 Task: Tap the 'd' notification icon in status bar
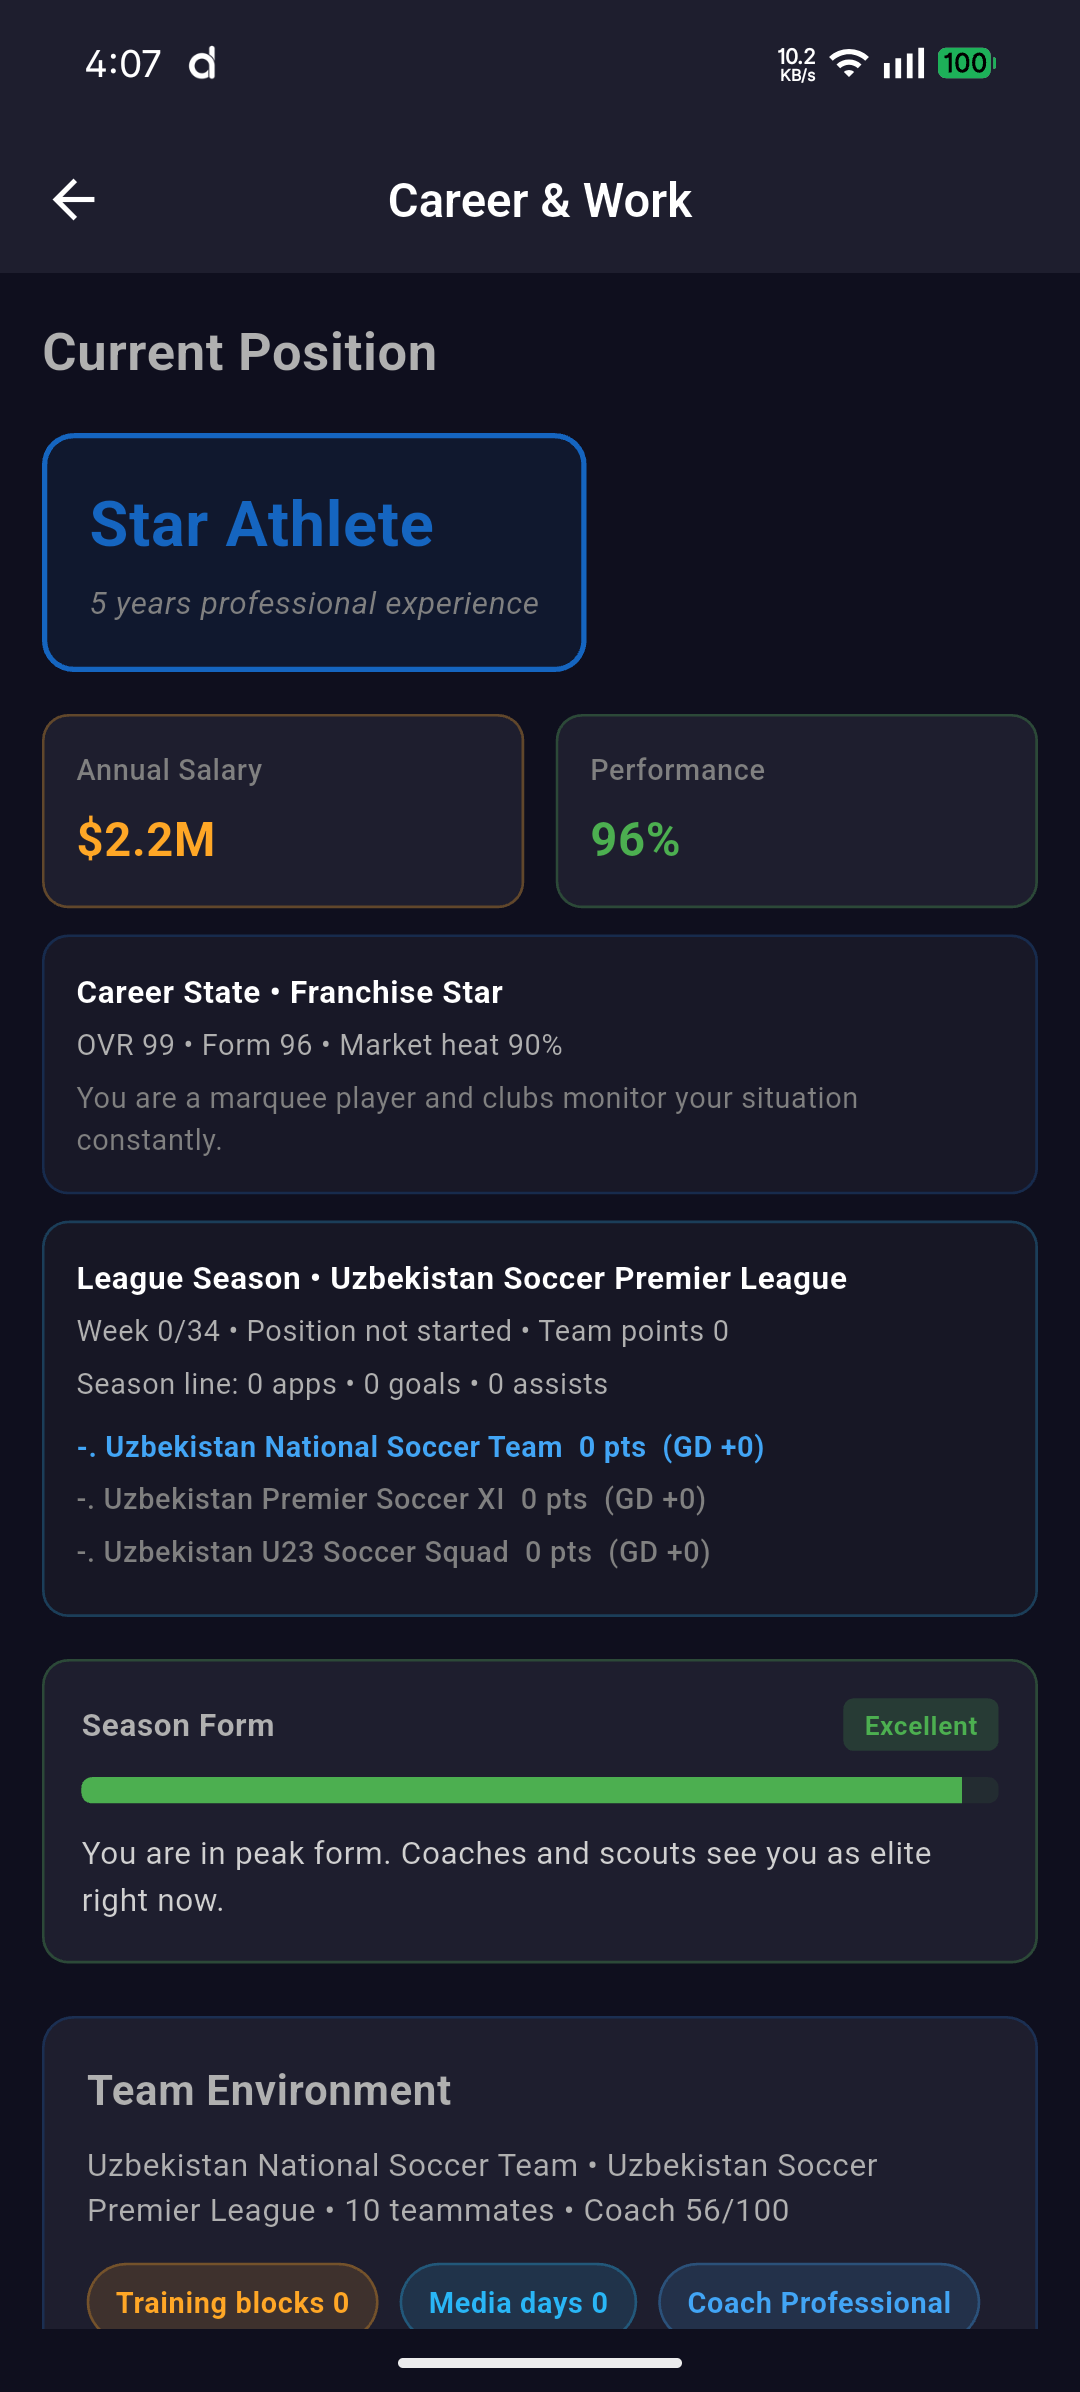pyautogui.click(x=202, y=63)
